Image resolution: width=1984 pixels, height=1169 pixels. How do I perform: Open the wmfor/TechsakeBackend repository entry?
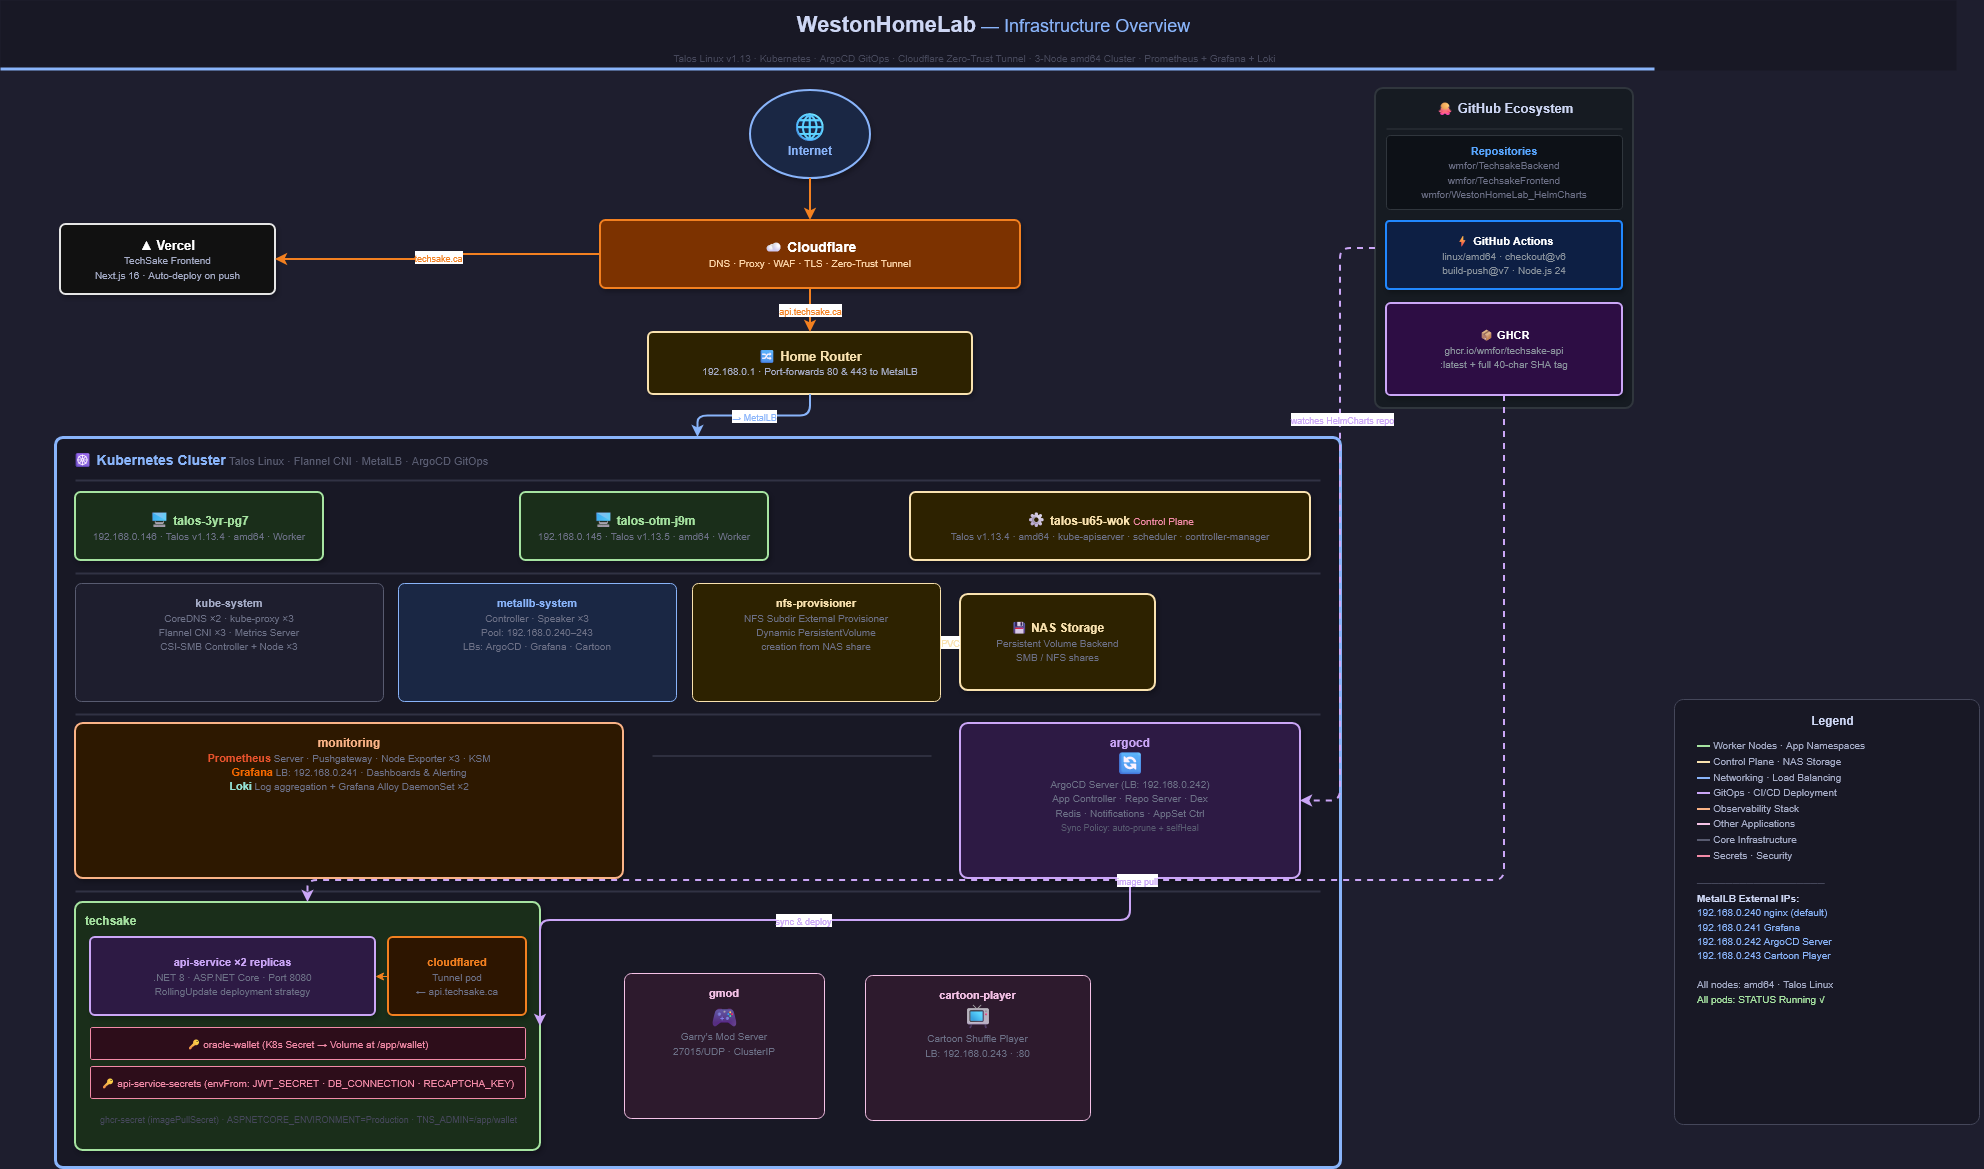click(x=1504, y=166)
